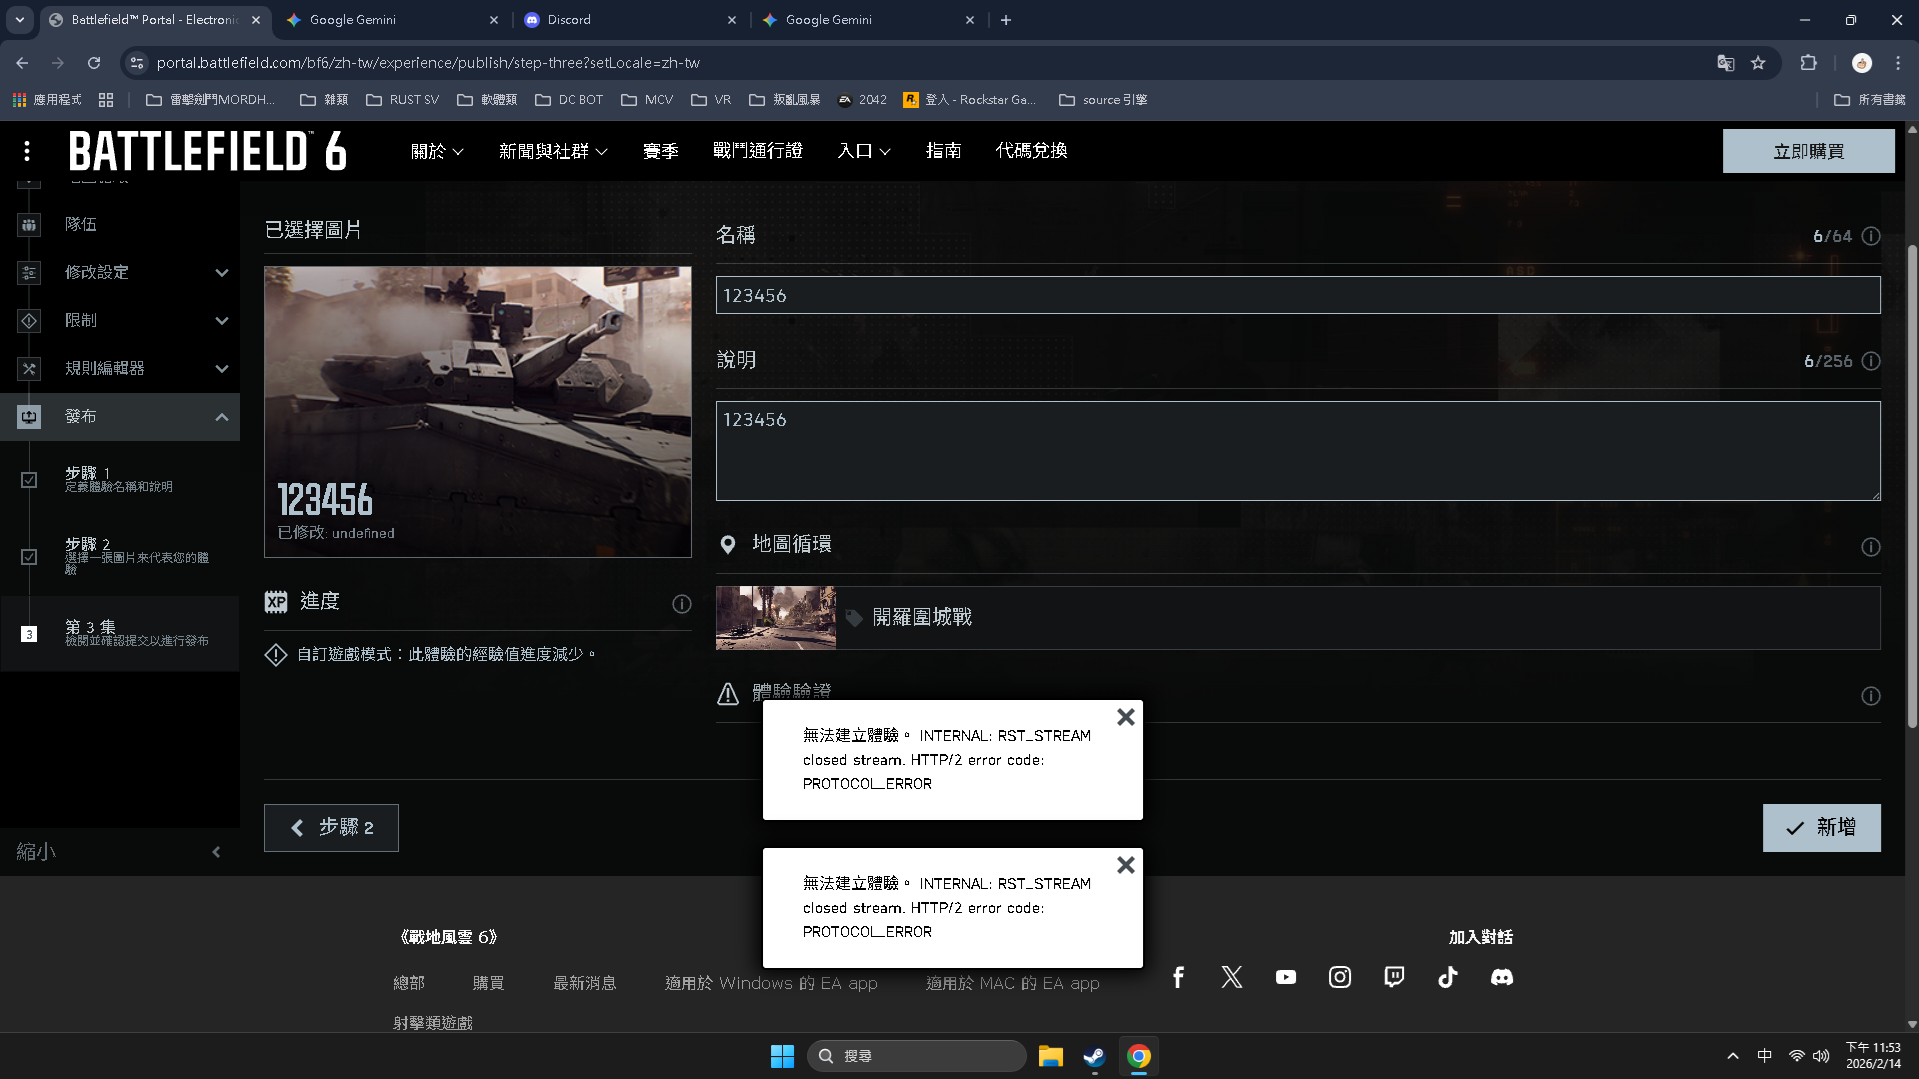Screen dimensions: 1919x1079
Task: Open the Chrome tab search dropdown
Action: [20, 20]
